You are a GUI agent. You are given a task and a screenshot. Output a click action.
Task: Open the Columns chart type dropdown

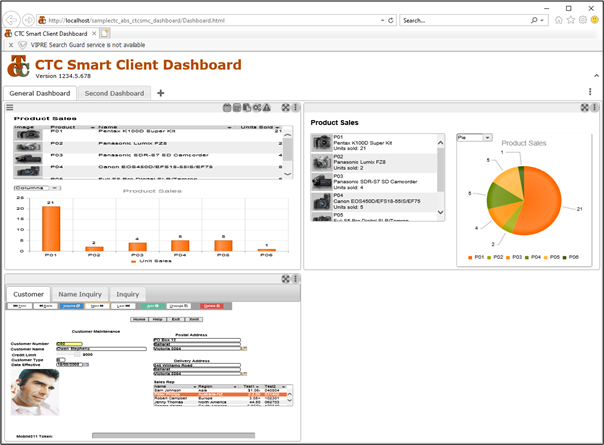(55, 188)
